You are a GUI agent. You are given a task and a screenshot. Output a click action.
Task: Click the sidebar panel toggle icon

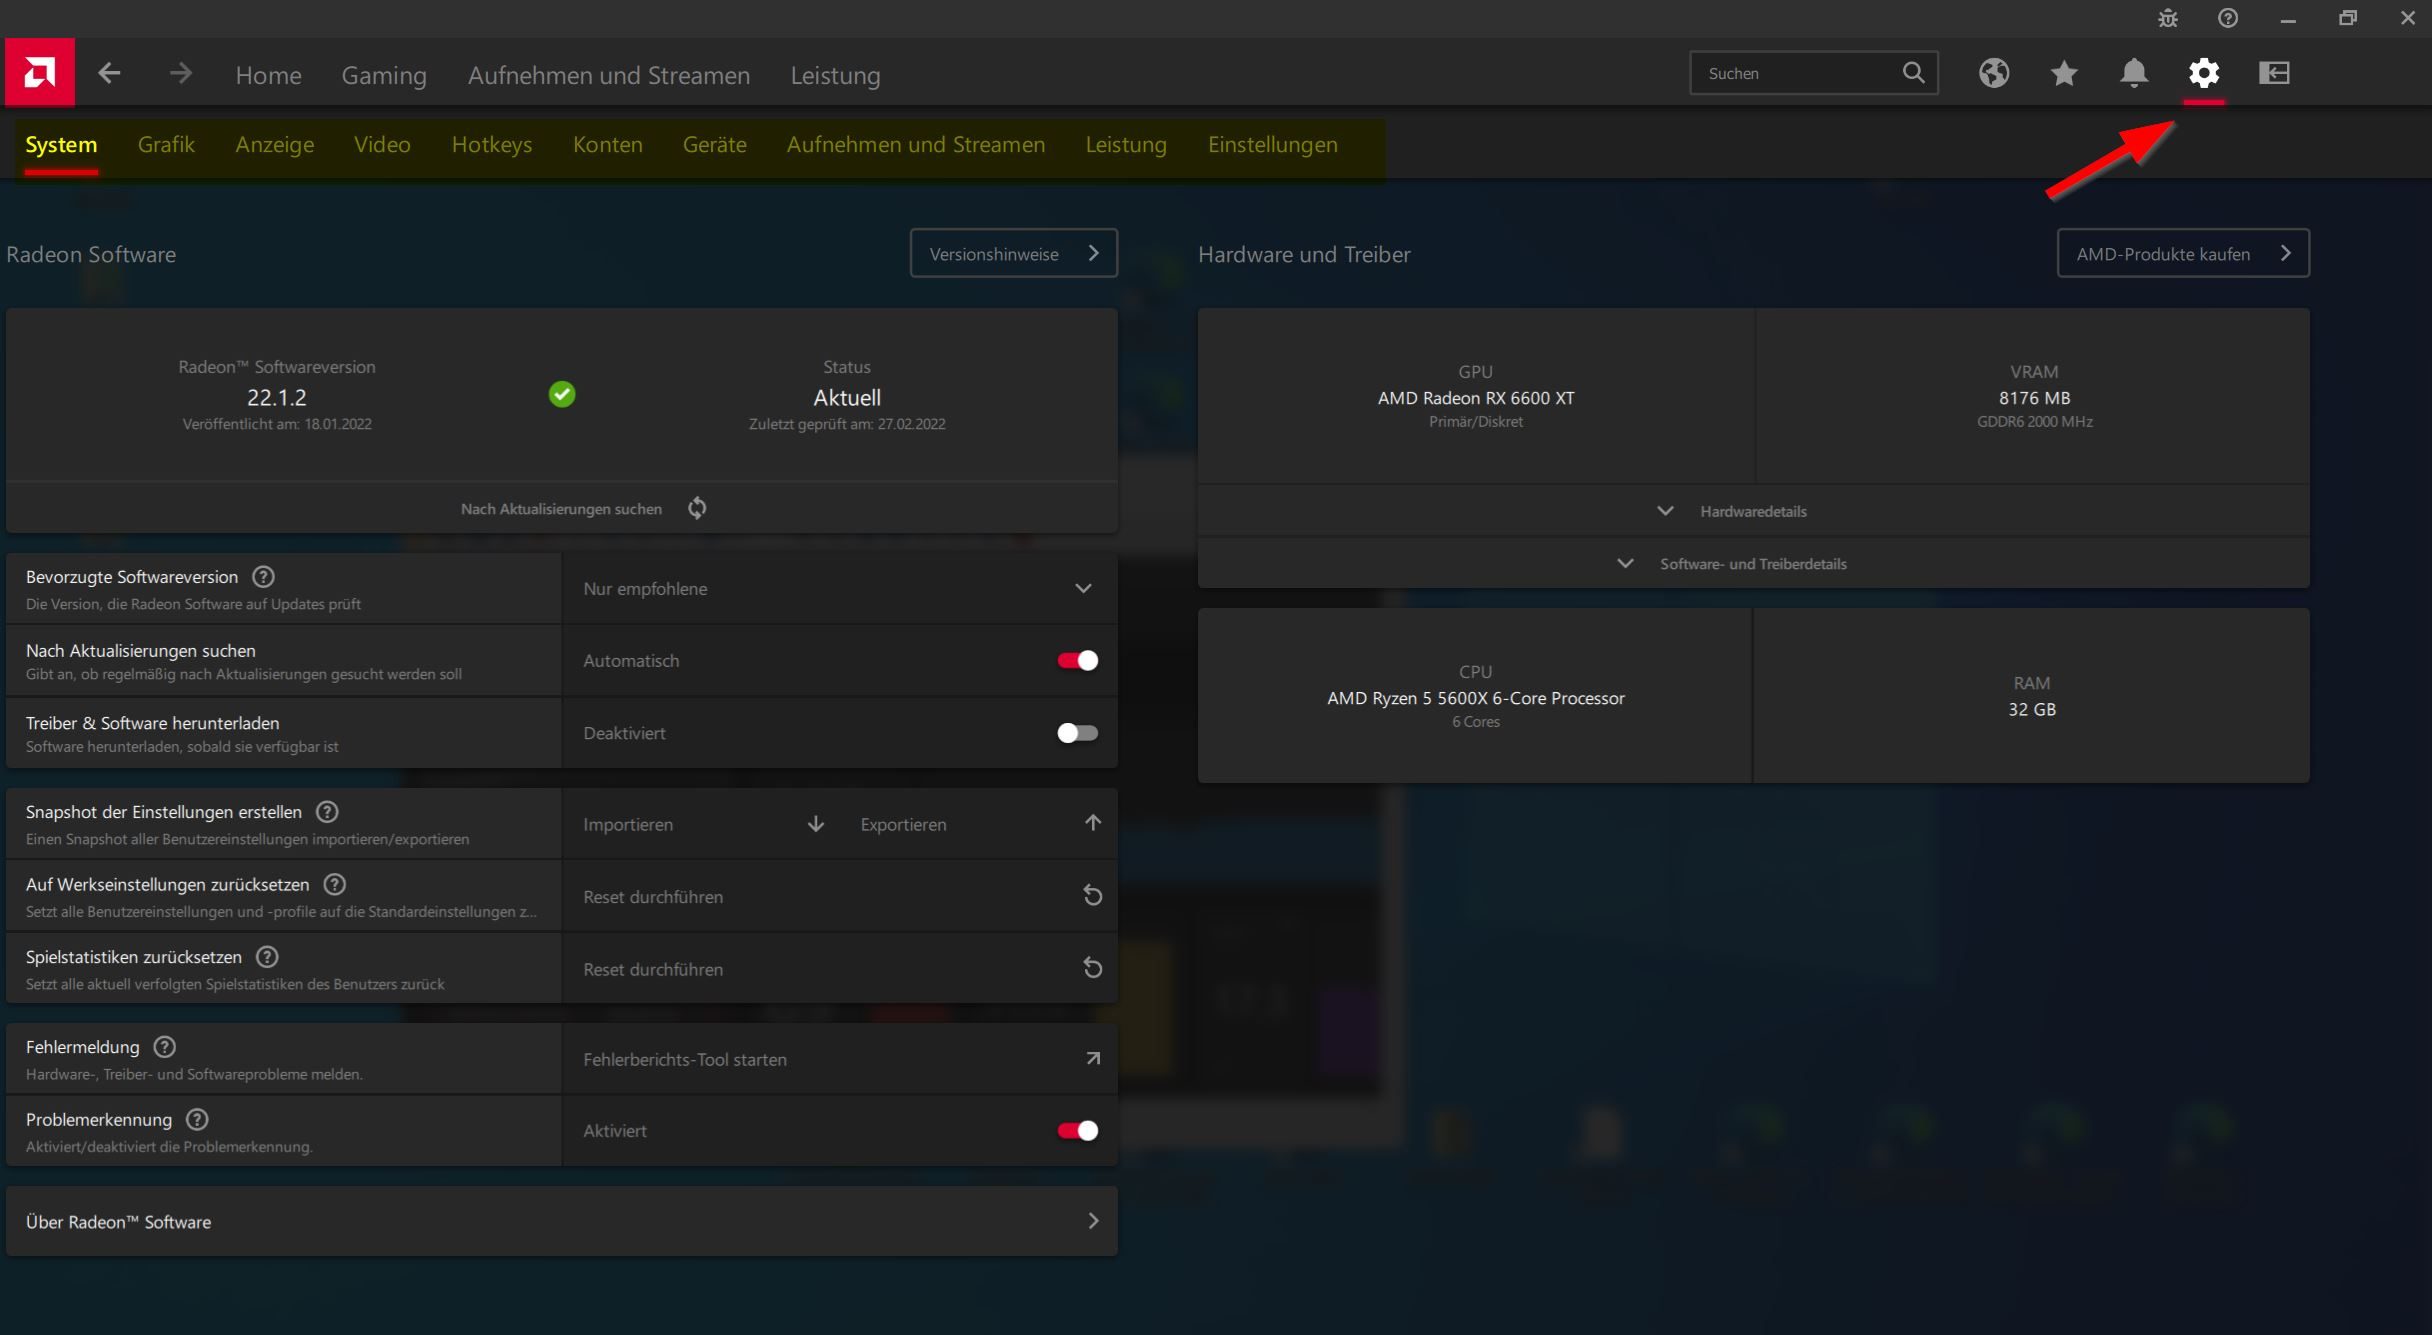tap(2274, 73)
